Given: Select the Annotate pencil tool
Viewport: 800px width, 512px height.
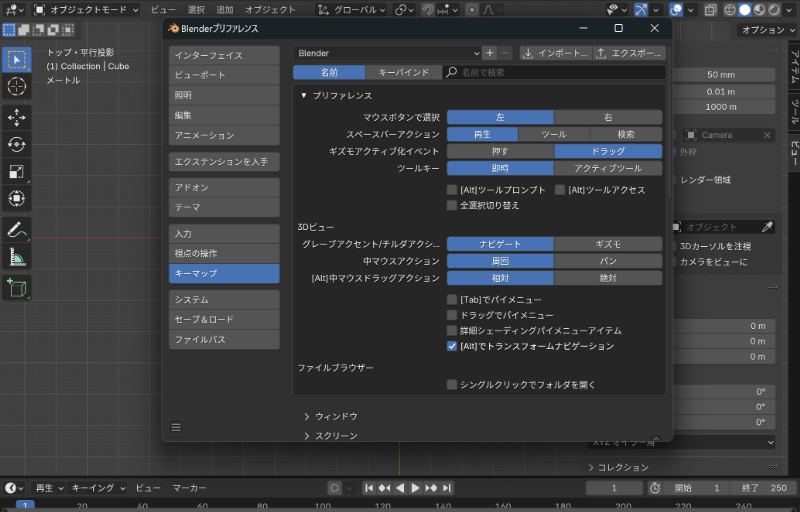Looking at the screenshot, I should coord(16,230).
